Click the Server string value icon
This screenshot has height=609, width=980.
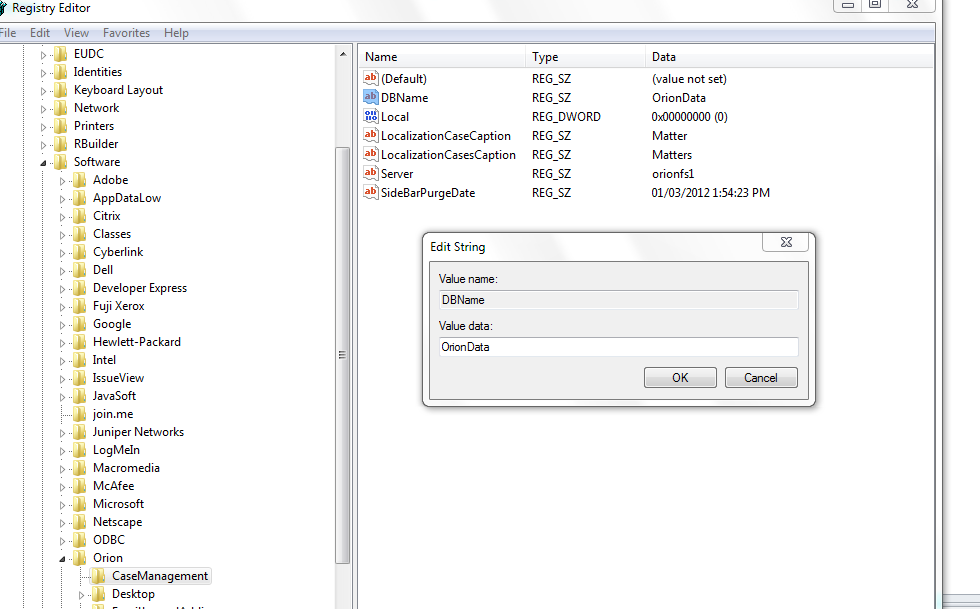tap(371, 173)
